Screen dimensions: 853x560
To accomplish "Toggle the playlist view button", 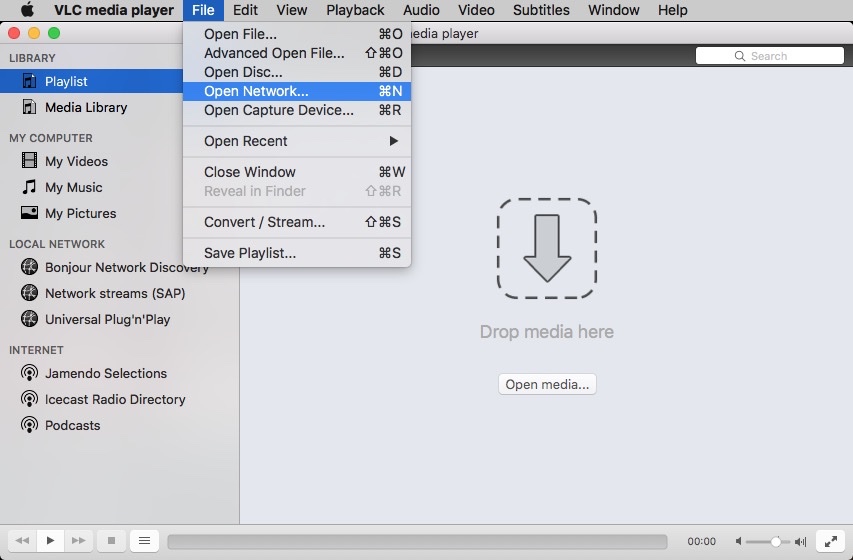I will point(144,540).
